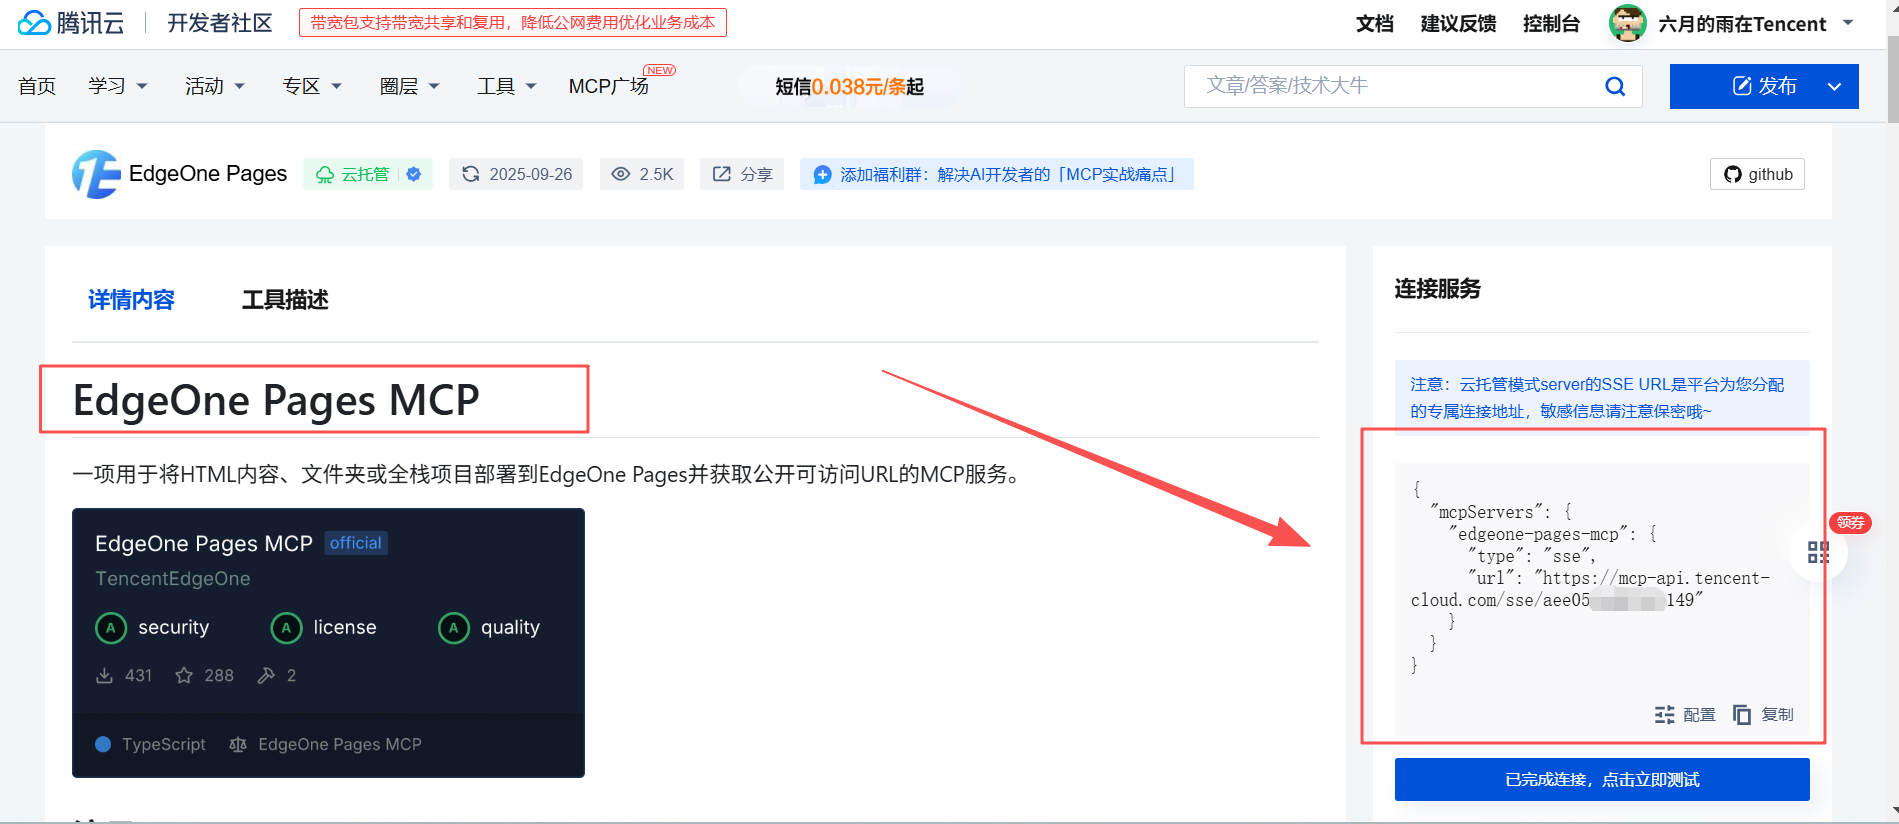The height and width of the screenshot is (824, 1899).
Task: Click the tools wrench icon beside 2
Action: click(266, 676)
